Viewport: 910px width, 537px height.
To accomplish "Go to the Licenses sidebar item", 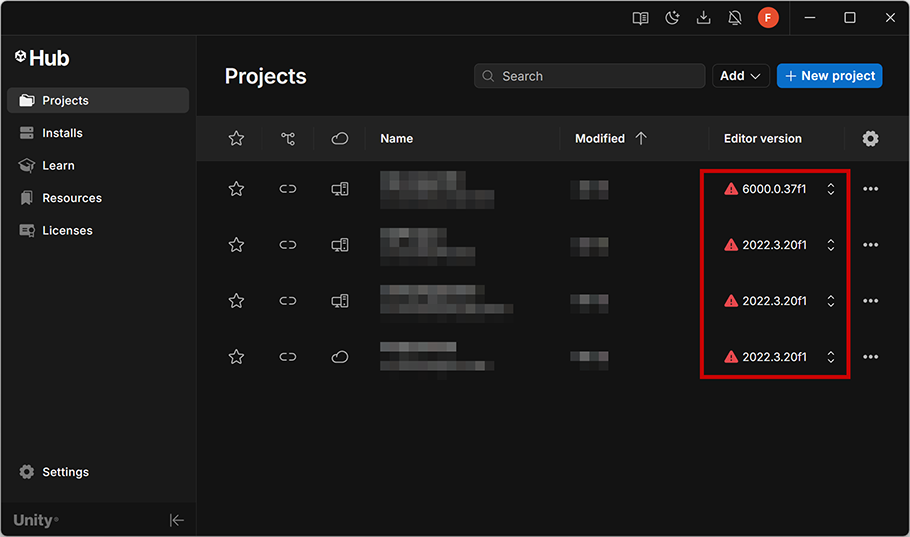I will [67, 230].
